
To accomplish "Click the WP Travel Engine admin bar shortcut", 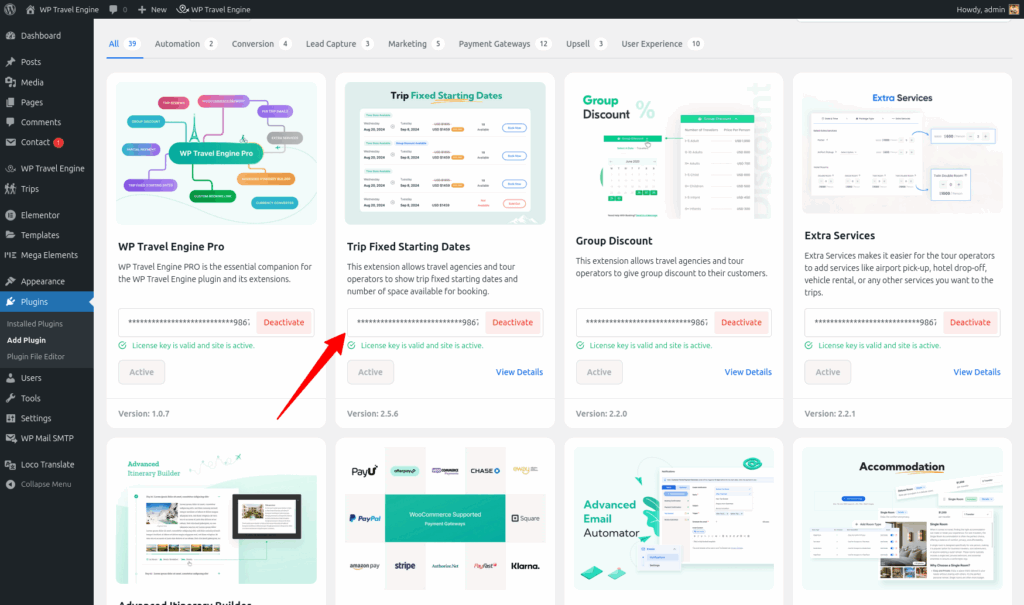I will (x=214, y=9).
